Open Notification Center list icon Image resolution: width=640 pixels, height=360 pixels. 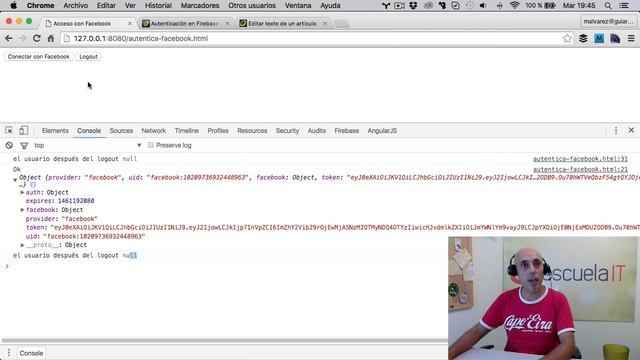click(624, 6)
